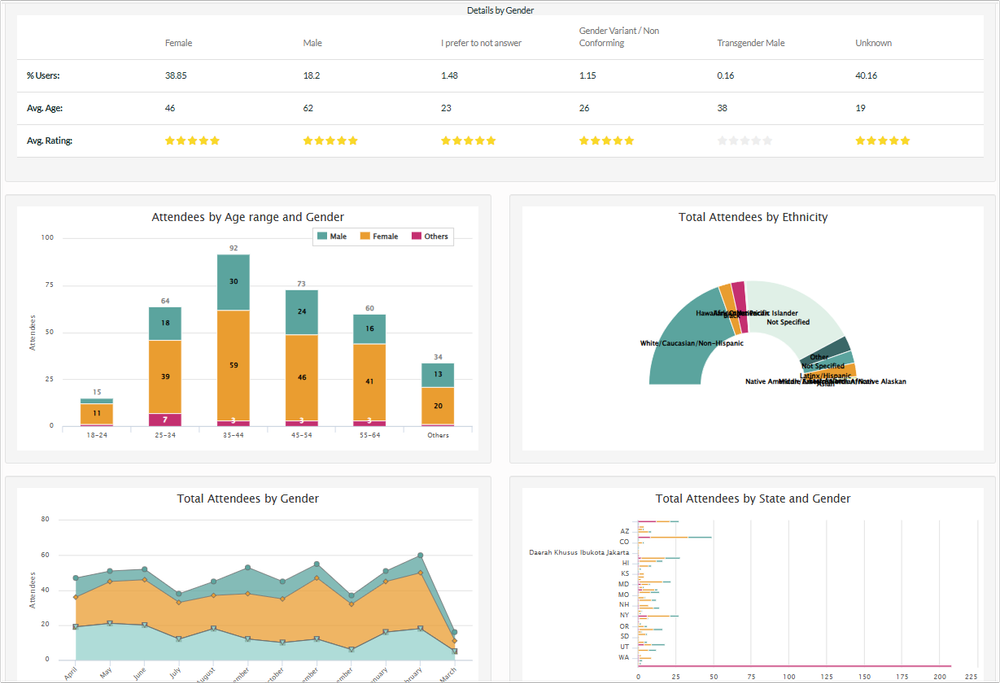The width and height of the screenshot is (1000, 683).
Task: Click the Total Attendees by Gender title
Action: tap(247, 499)
